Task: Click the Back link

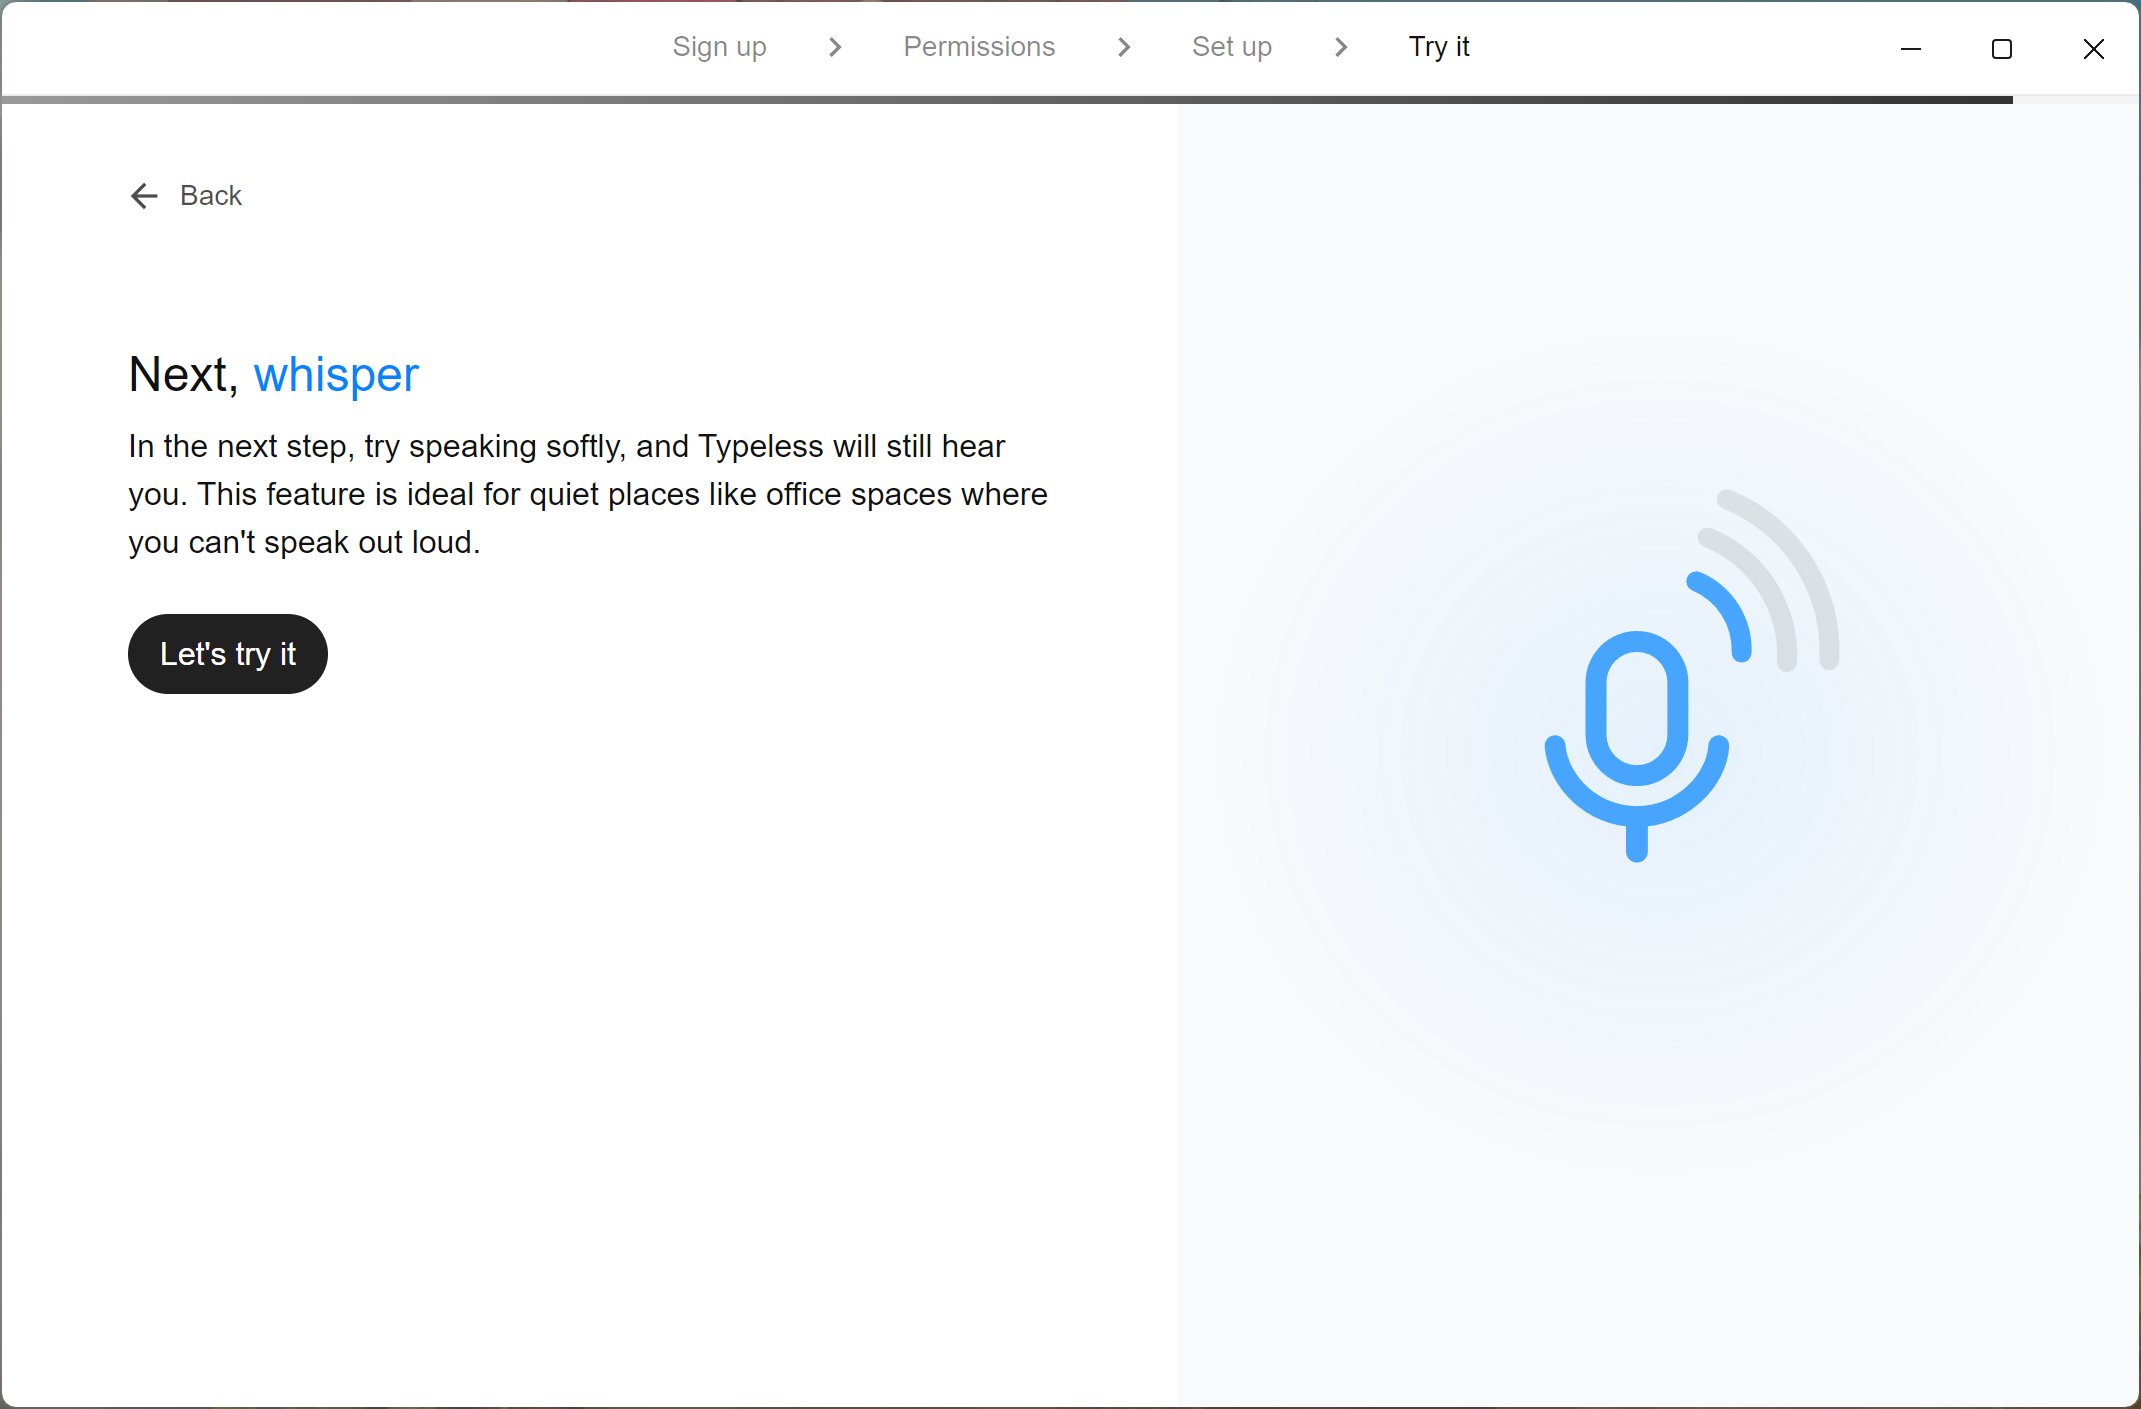Action: 210,196
